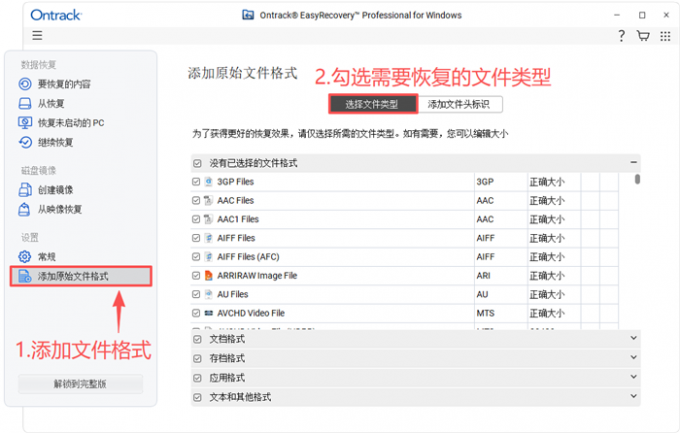Click the 创建镜像 icon
The height and width of the screenshot is (433, 680).
coord(25,190)
